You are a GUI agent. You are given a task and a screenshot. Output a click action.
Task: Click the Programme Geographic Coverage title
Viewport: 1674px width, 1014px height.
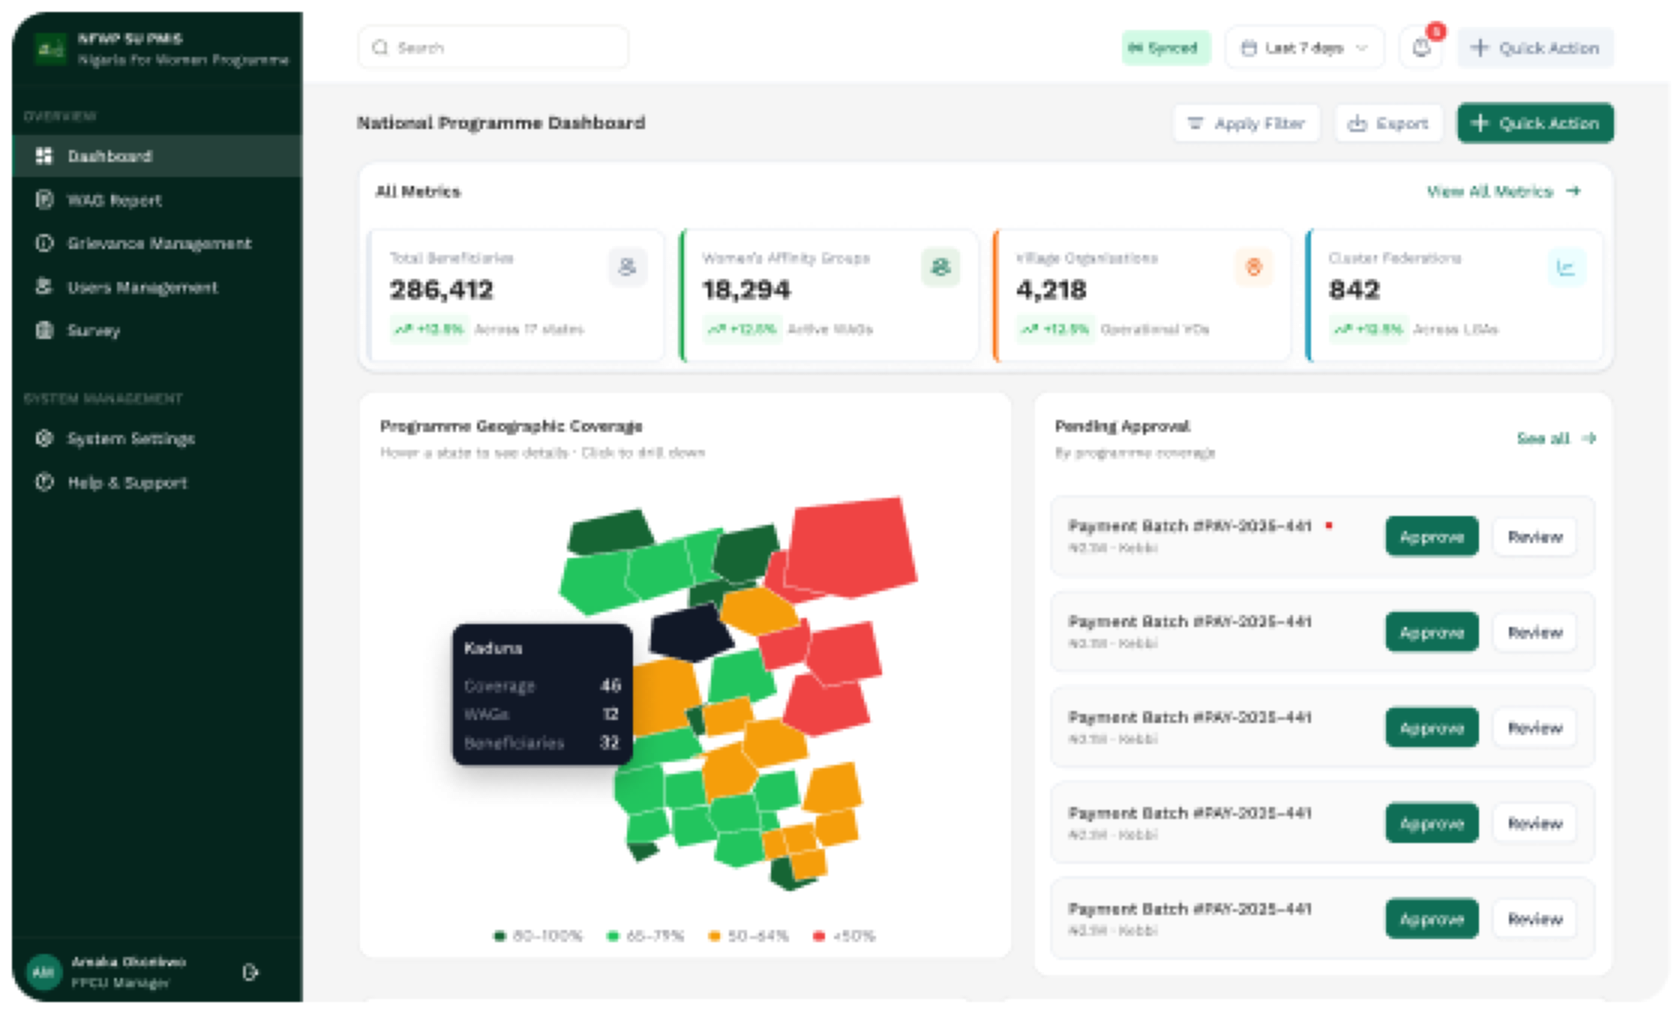pyautogui.click(x=511, y=426)
